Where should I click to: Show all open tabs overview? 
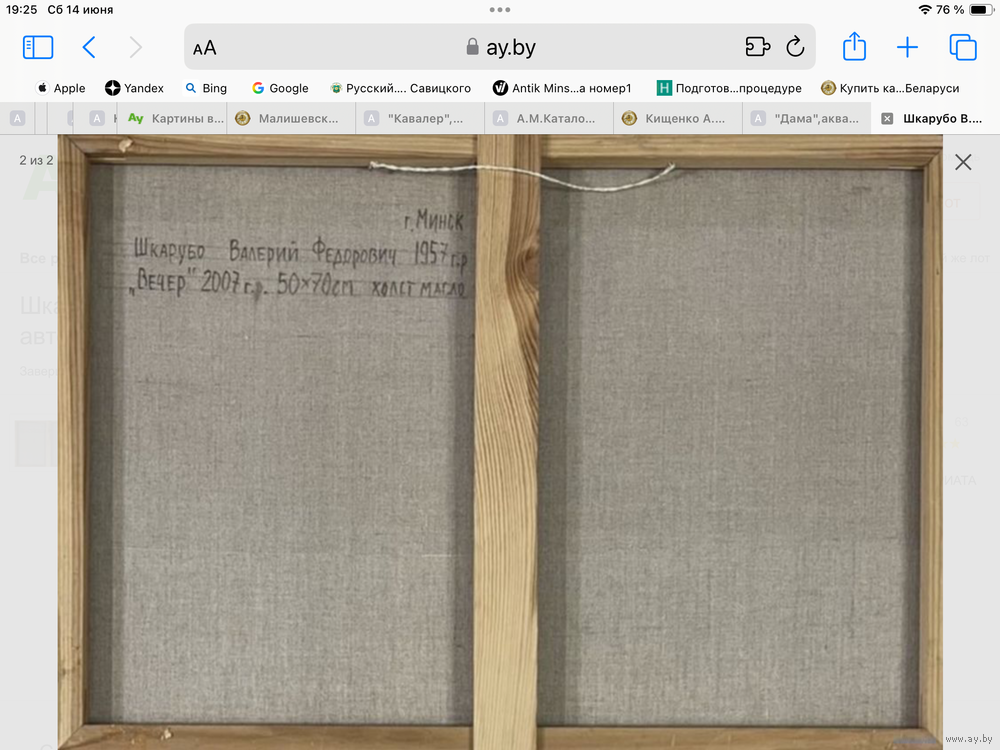click(962, 47)
